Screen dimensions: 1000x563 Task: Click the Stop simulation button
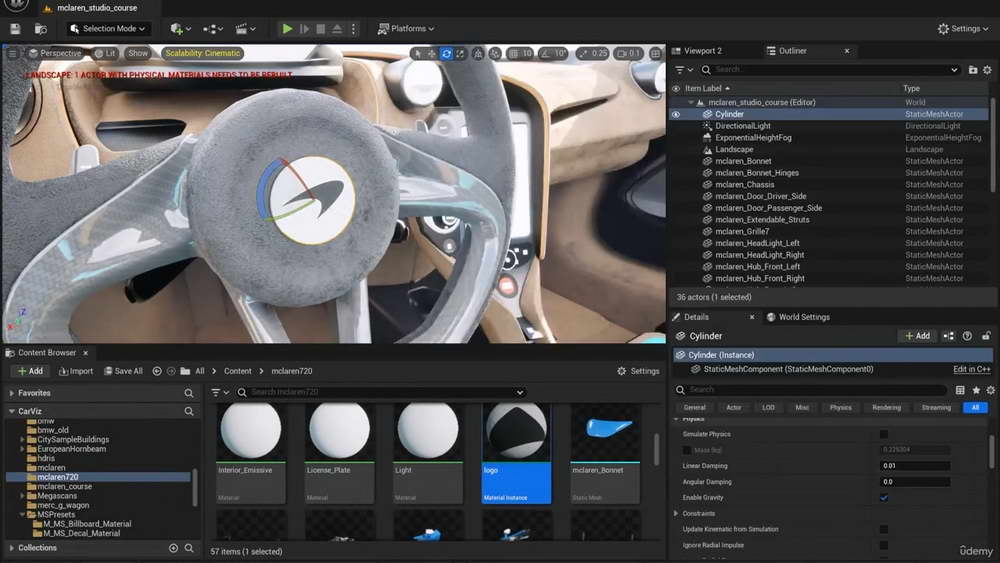(x=321, y=29)
